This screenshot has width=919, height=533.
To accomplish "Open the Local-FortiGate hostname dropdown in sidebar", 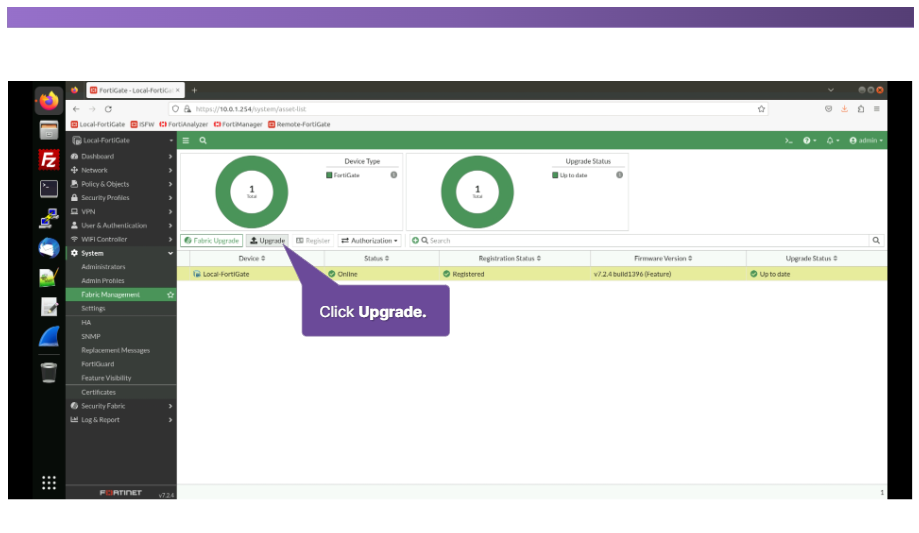I will pyautogui.click(x=121, y=141).
